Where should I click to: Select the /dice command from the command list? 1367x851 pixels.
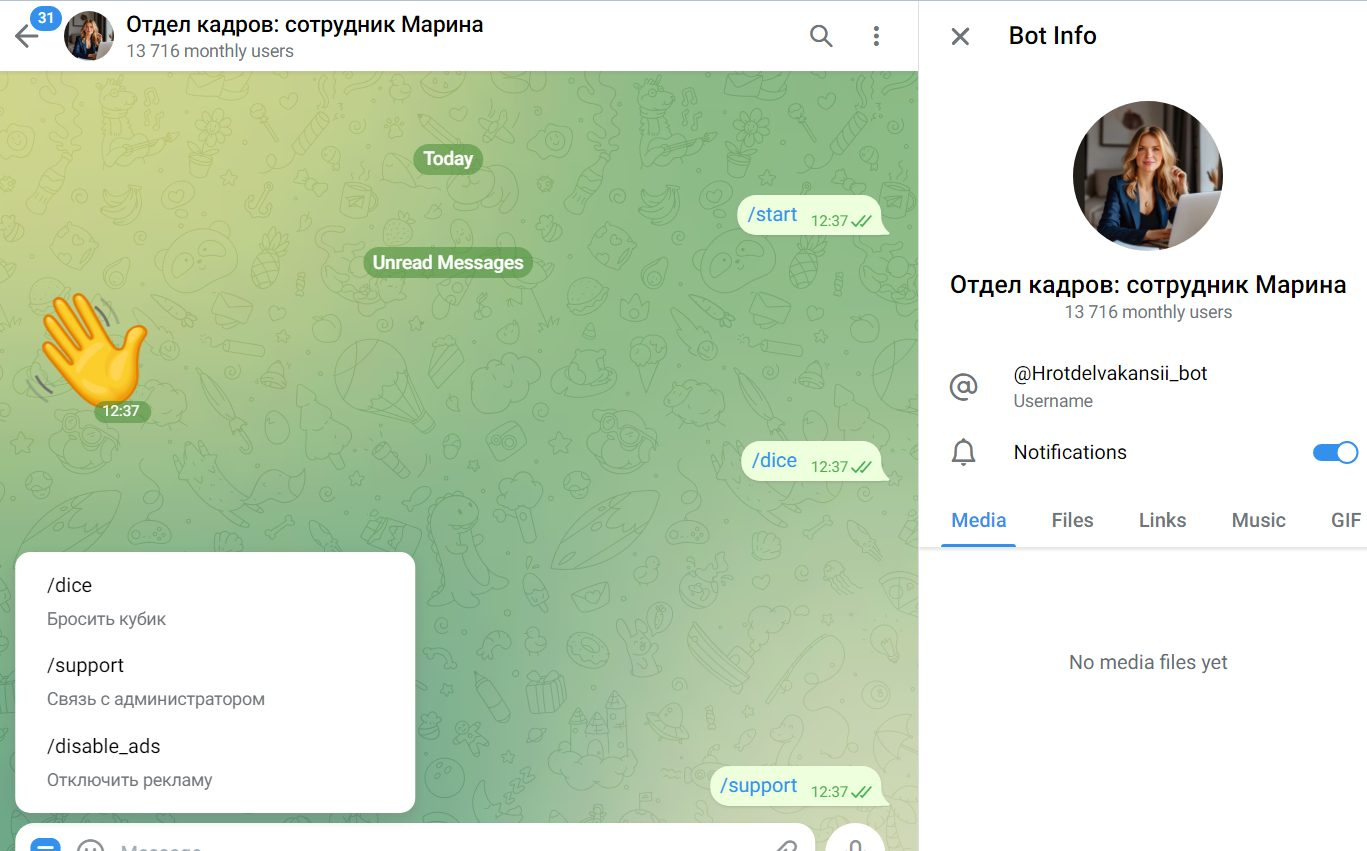click(x=200, y=600)
